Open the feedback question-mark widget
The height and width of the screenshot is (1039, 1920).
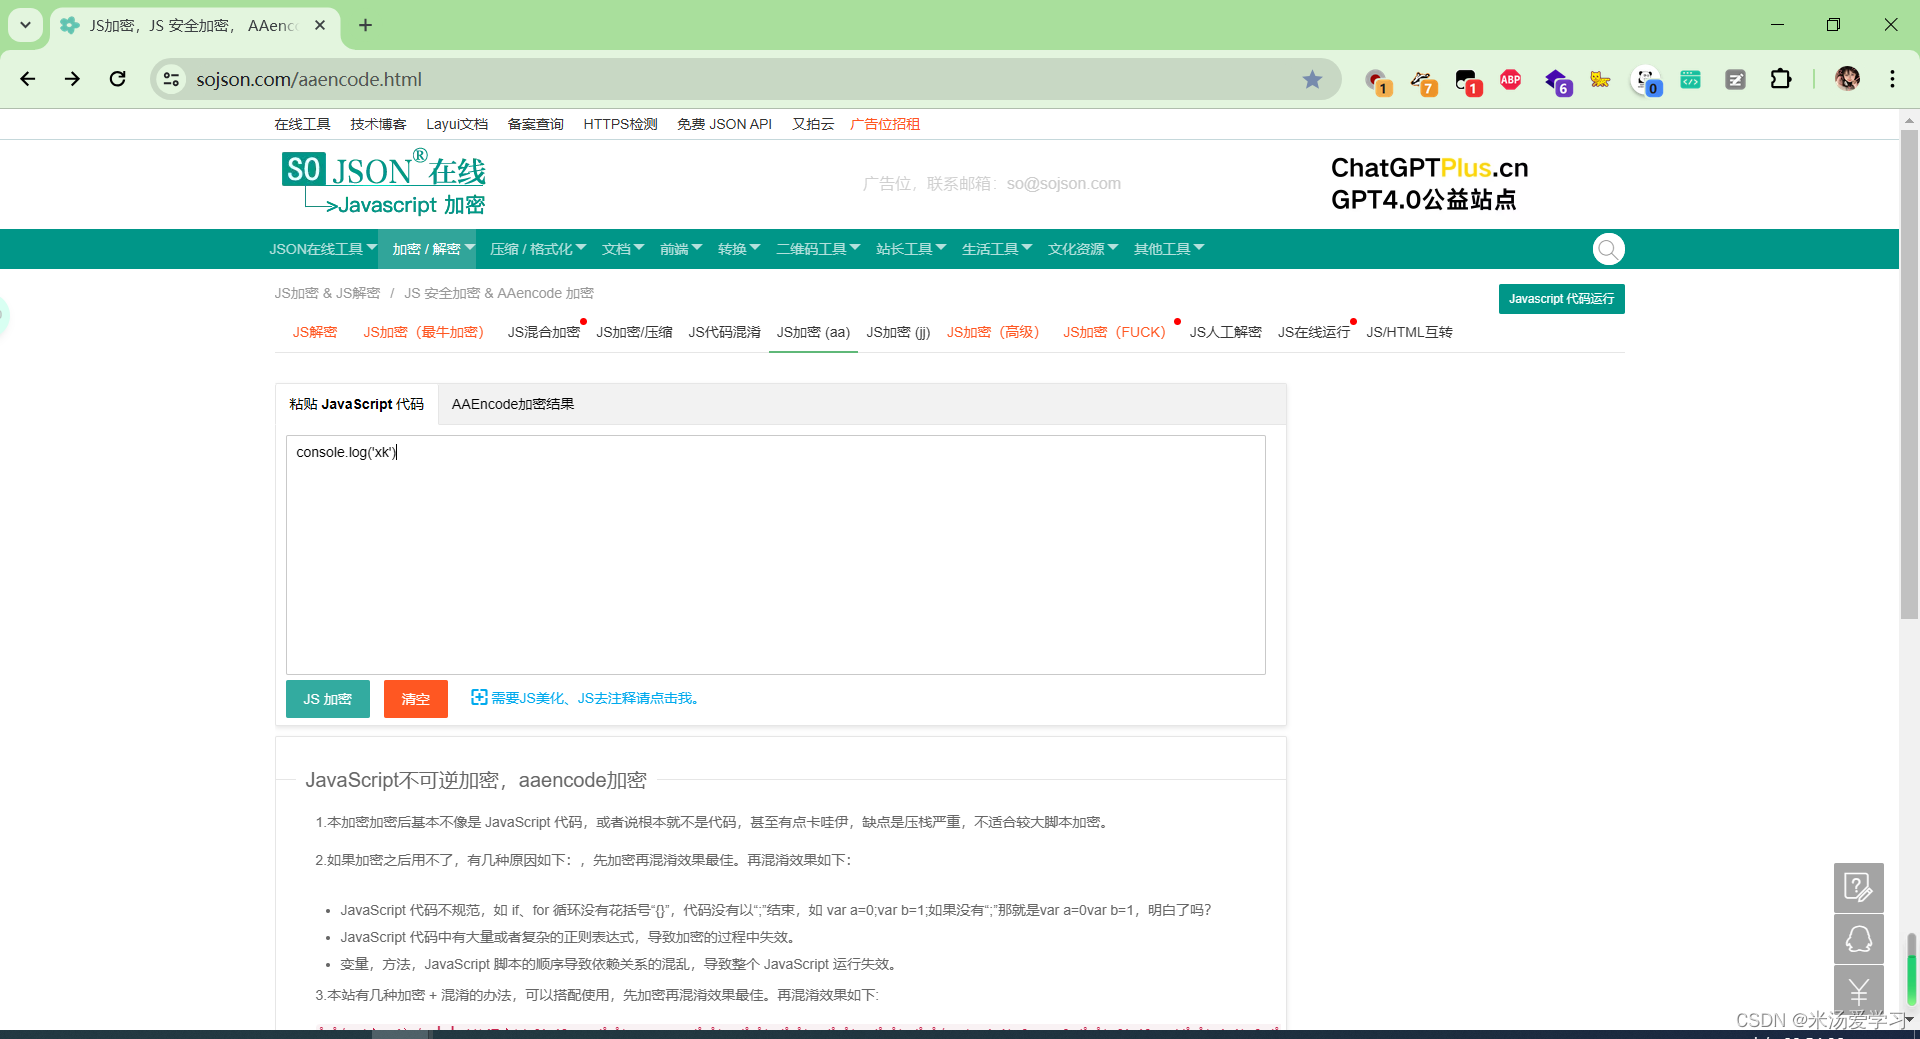(1858, 887)
